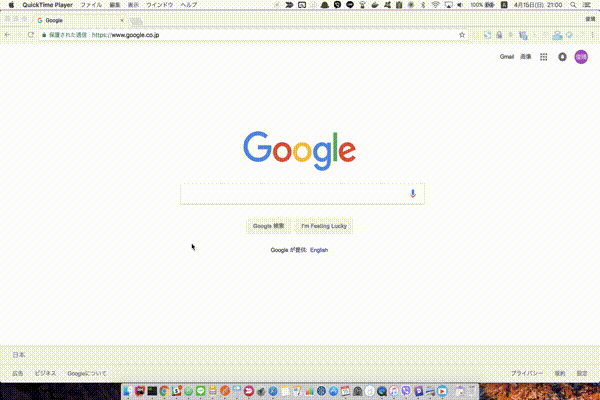This screenshot has height=400, width=600.
Task: Click the address bar URL www.google.co.jp
Action: coord(126,35)
